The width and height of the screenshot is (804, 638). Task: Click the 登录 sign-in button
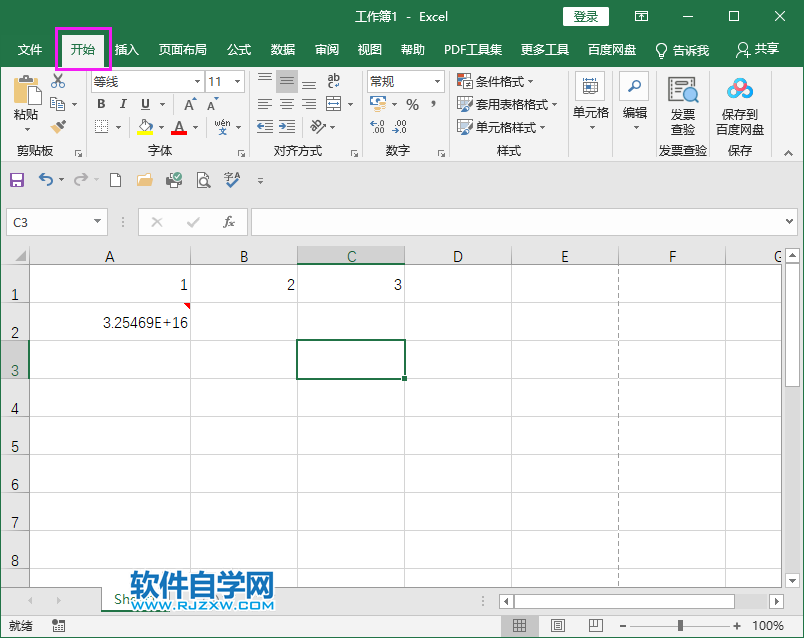point(585,16)
